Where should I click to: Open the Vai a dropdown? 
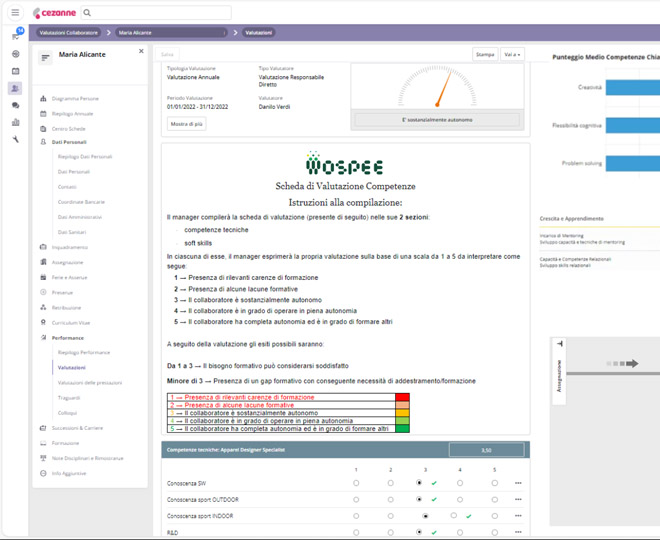click(512, 54)
